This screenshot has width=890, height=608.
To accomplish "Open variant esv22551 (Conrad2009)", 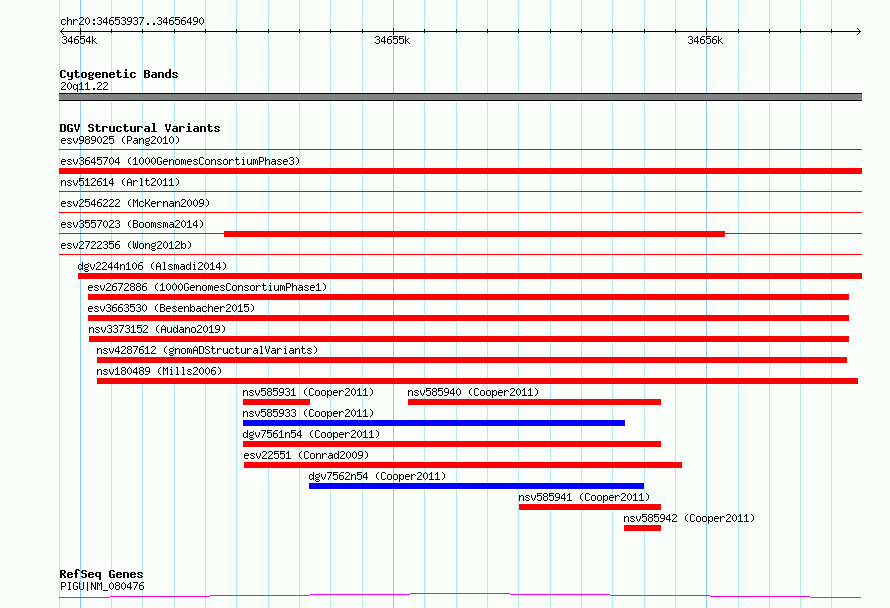I will point(306,455).
